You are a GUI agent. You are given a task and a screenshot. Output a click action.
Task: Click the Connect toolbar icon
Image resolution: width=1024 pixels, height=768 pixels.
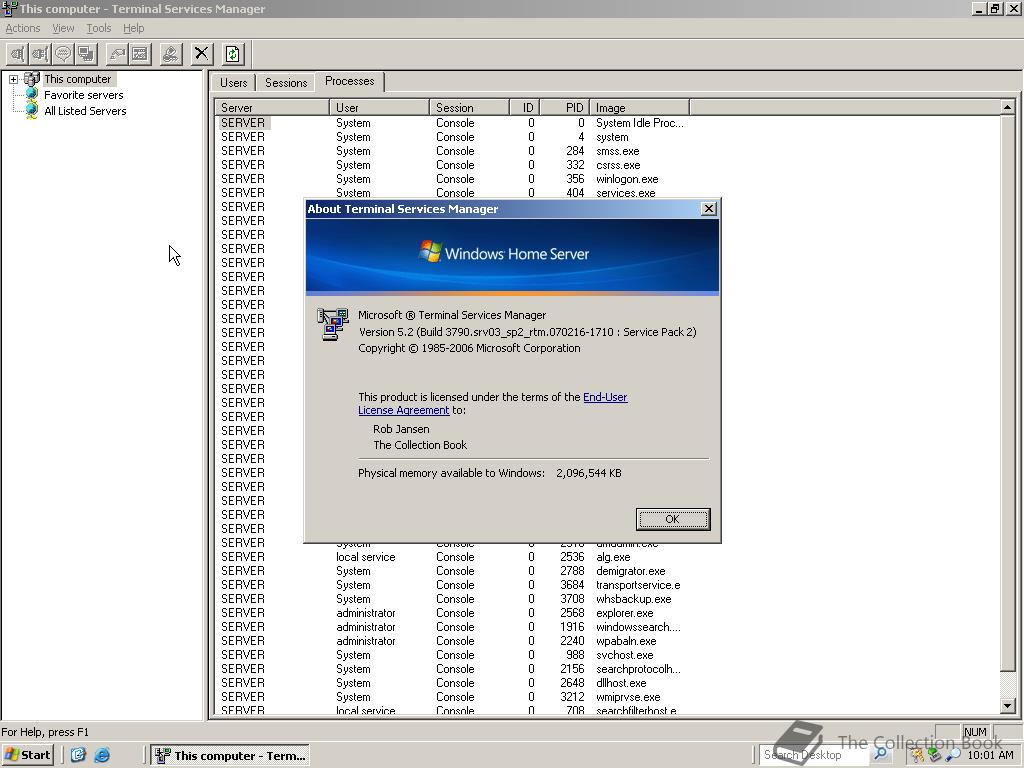(18, 54)
